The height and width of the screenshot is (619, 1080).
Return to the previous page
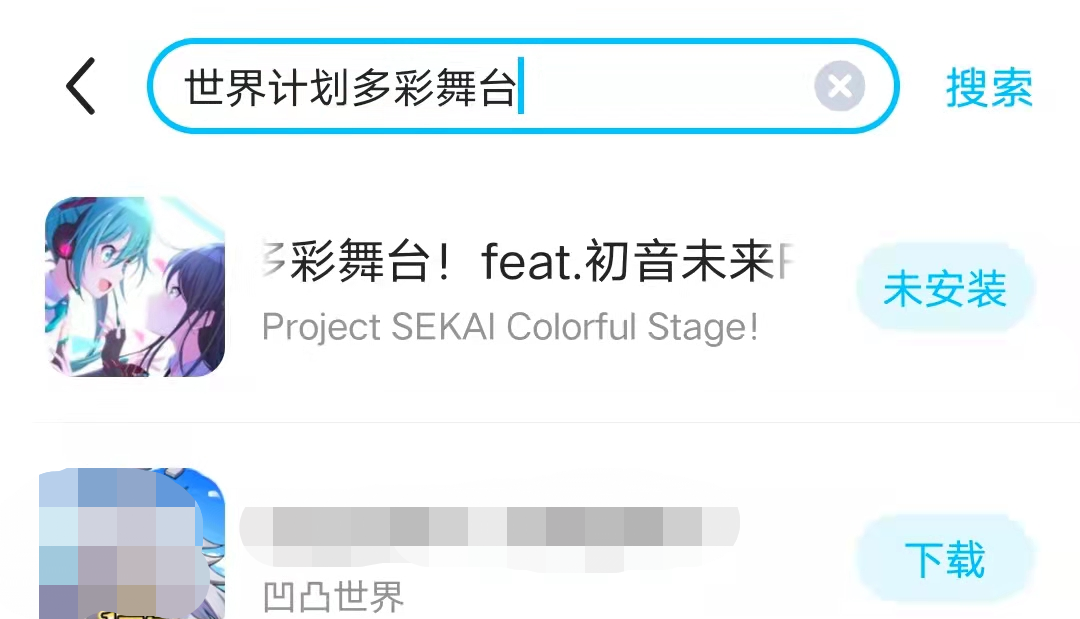click(x=82, y=86)
